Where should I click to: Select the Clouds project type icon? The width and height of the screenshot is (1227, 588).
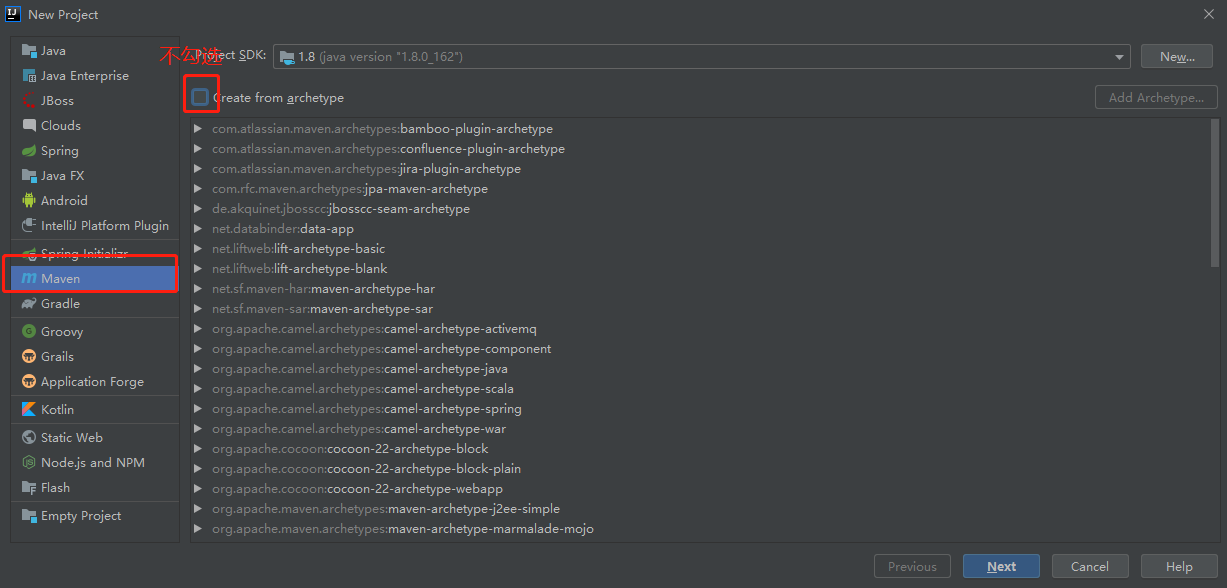pyautogui.click(x=29, y=126)
